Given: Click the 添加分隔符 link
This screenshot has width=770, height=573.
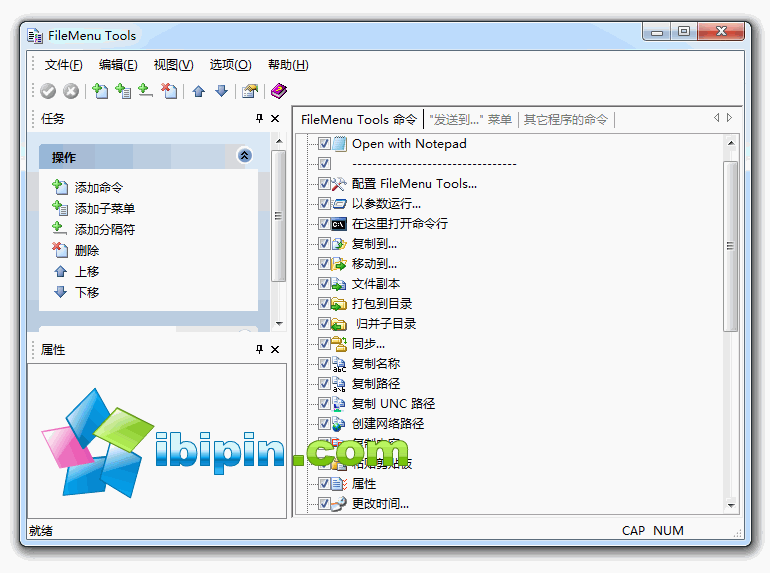Looking at the screenshot, I should [x=105, y=230].
